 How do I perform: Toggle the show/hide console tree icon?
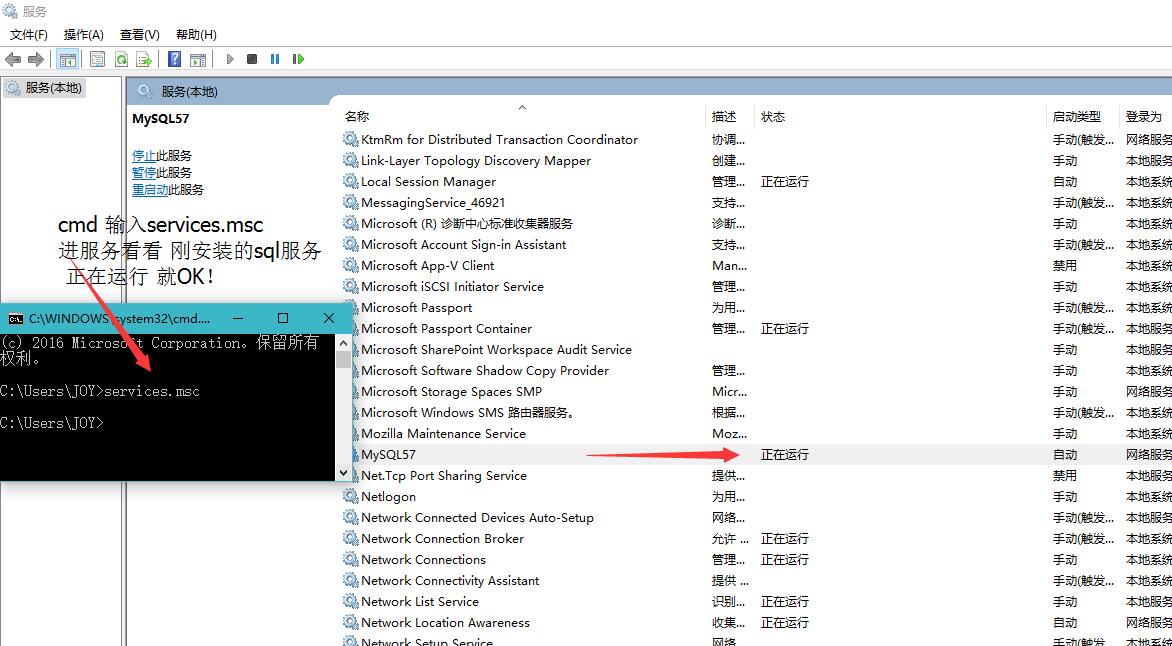pos(67,59)
